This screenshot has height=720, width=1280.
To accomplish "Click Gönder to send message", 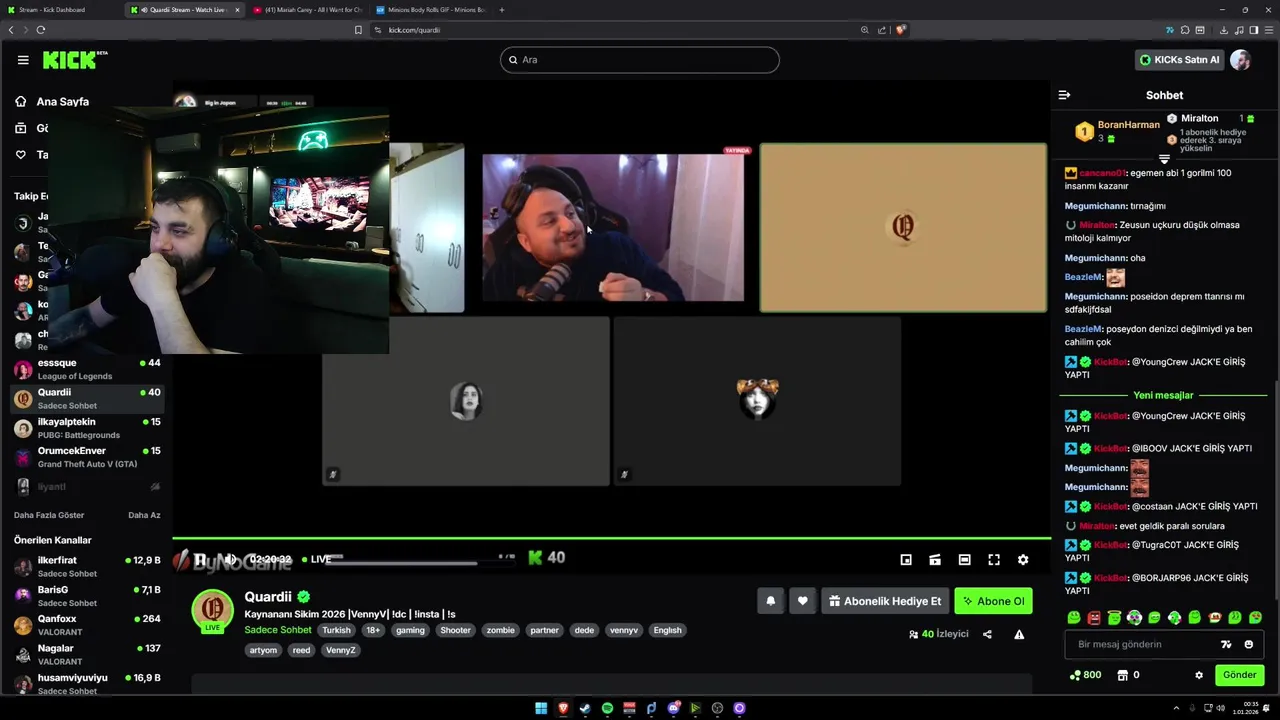I will coord(1239,675).
